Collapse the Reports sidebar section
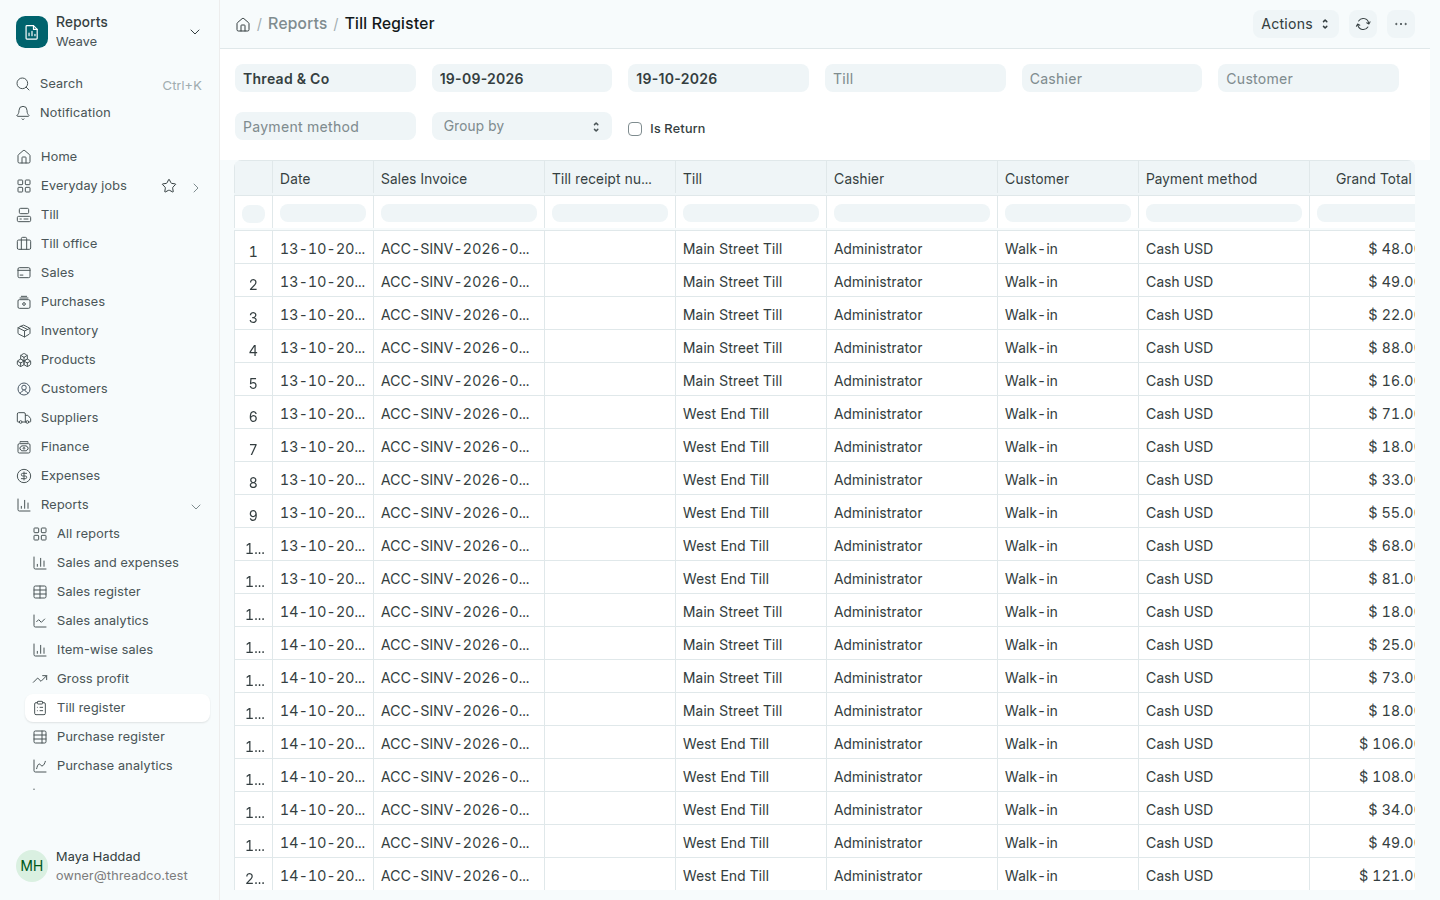The image size is (1440, 900). point(196,506)
